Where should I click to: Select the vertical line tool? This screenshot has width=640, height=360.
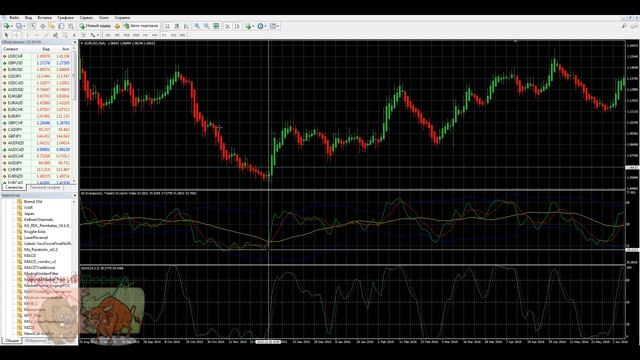tap(27, 35)
